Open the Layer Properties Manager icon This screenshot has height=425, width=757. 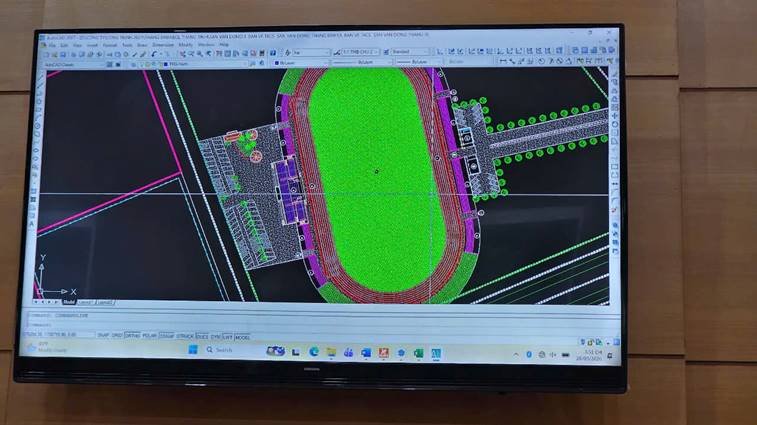133,65
